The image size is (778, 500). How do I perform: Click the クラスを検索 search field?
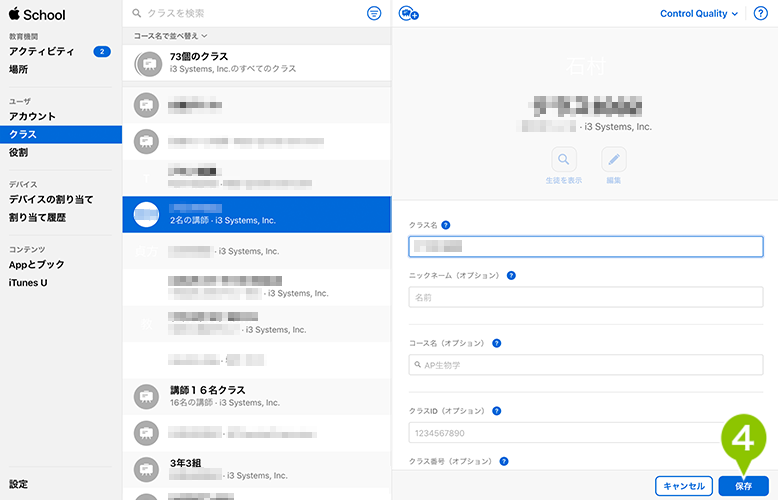point(248,13)
